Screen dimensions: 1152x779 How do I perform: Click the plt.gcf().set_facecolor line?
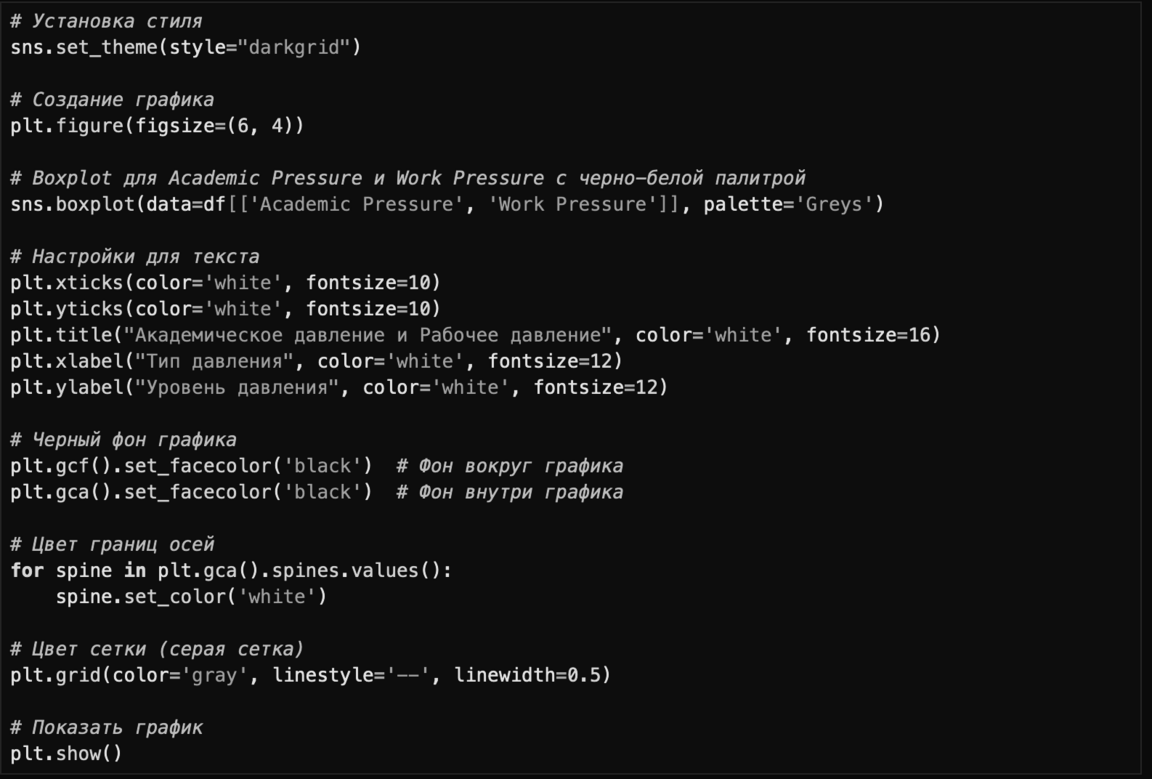(191, 466)
